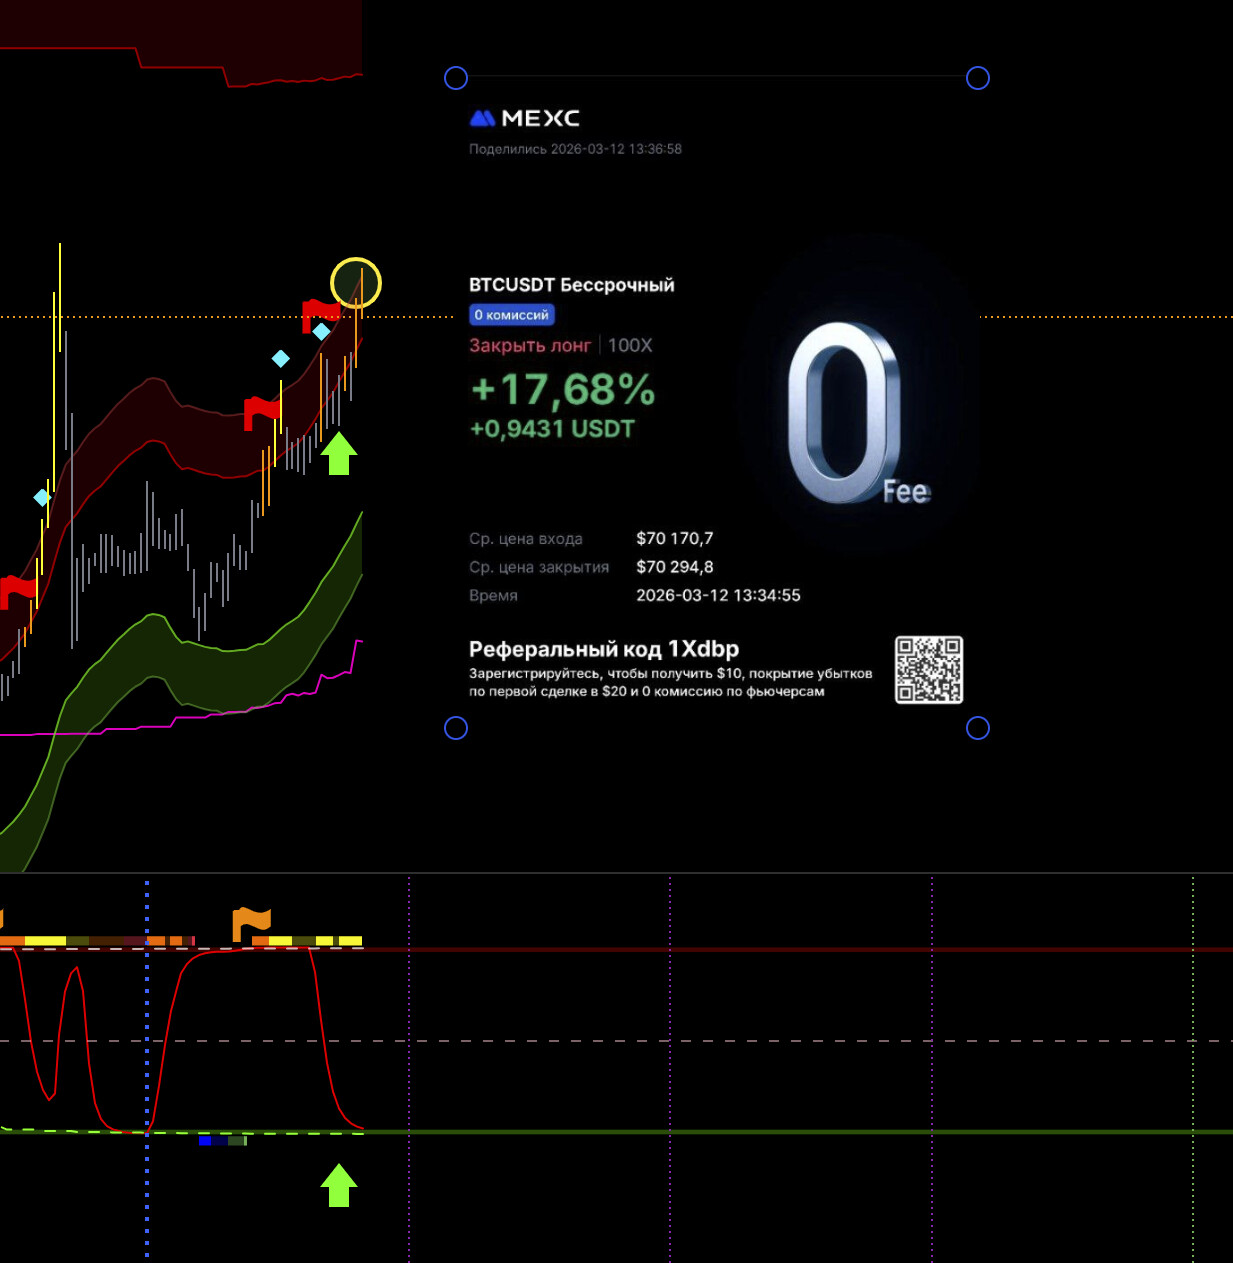The width and height of the screenshot is (1233, 1263).
Task: Select the bottom-right image selection handle
Action: coord(978,728)
